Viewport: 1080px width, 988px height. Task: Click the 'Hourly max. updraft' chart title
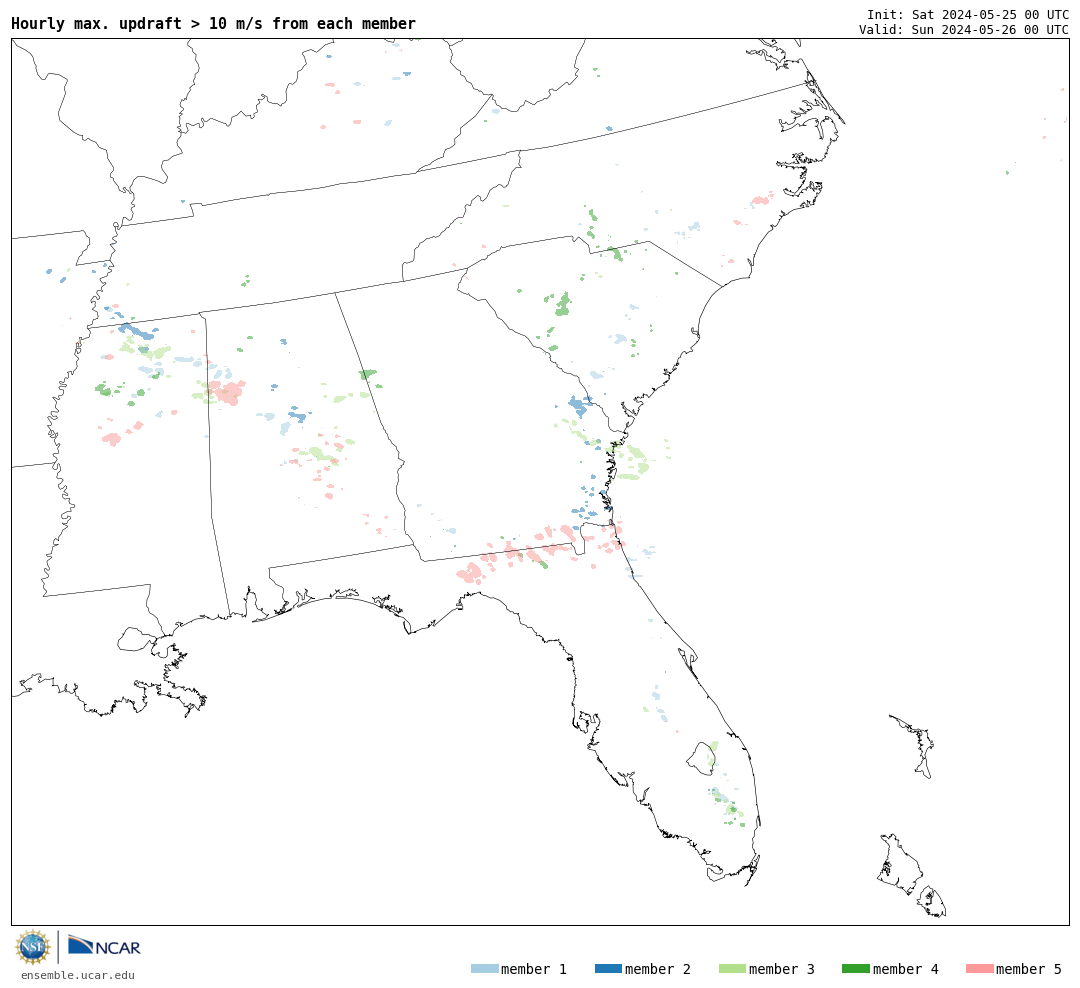pyautogui.click(x=214, y=23)
